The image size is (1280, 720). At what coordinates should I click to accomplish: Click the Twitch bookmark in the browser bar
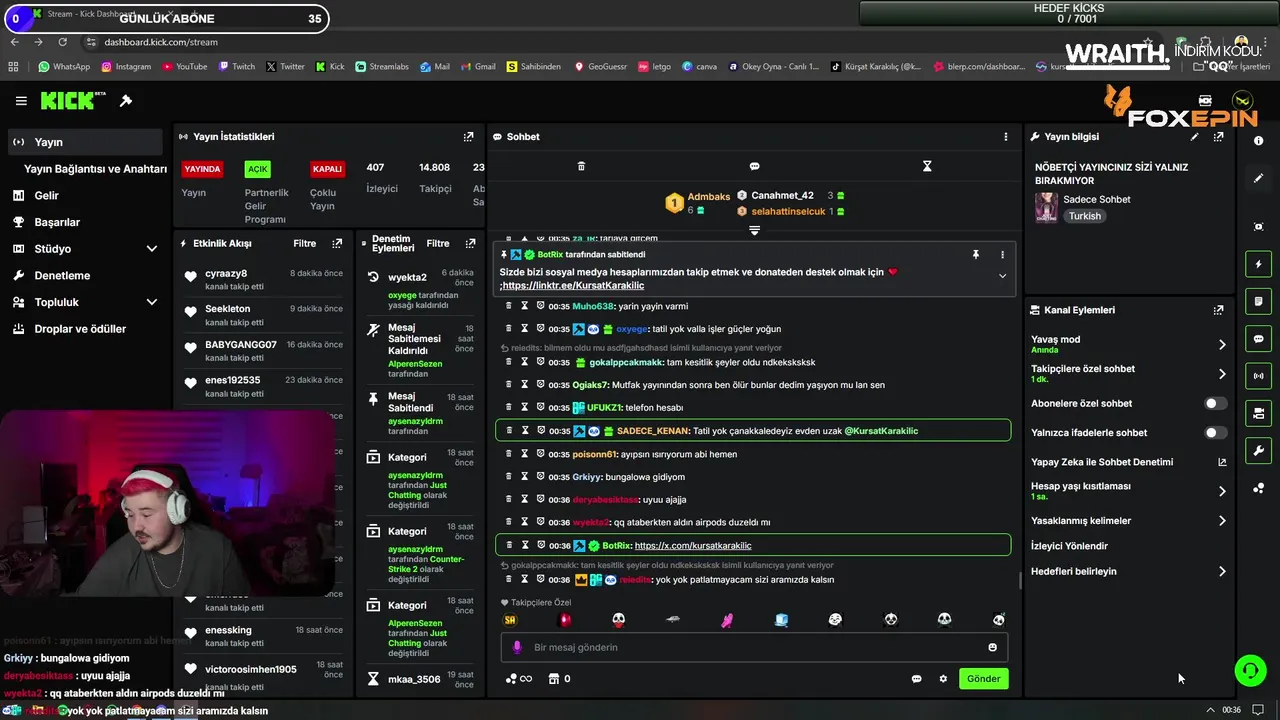click(236, 67)
